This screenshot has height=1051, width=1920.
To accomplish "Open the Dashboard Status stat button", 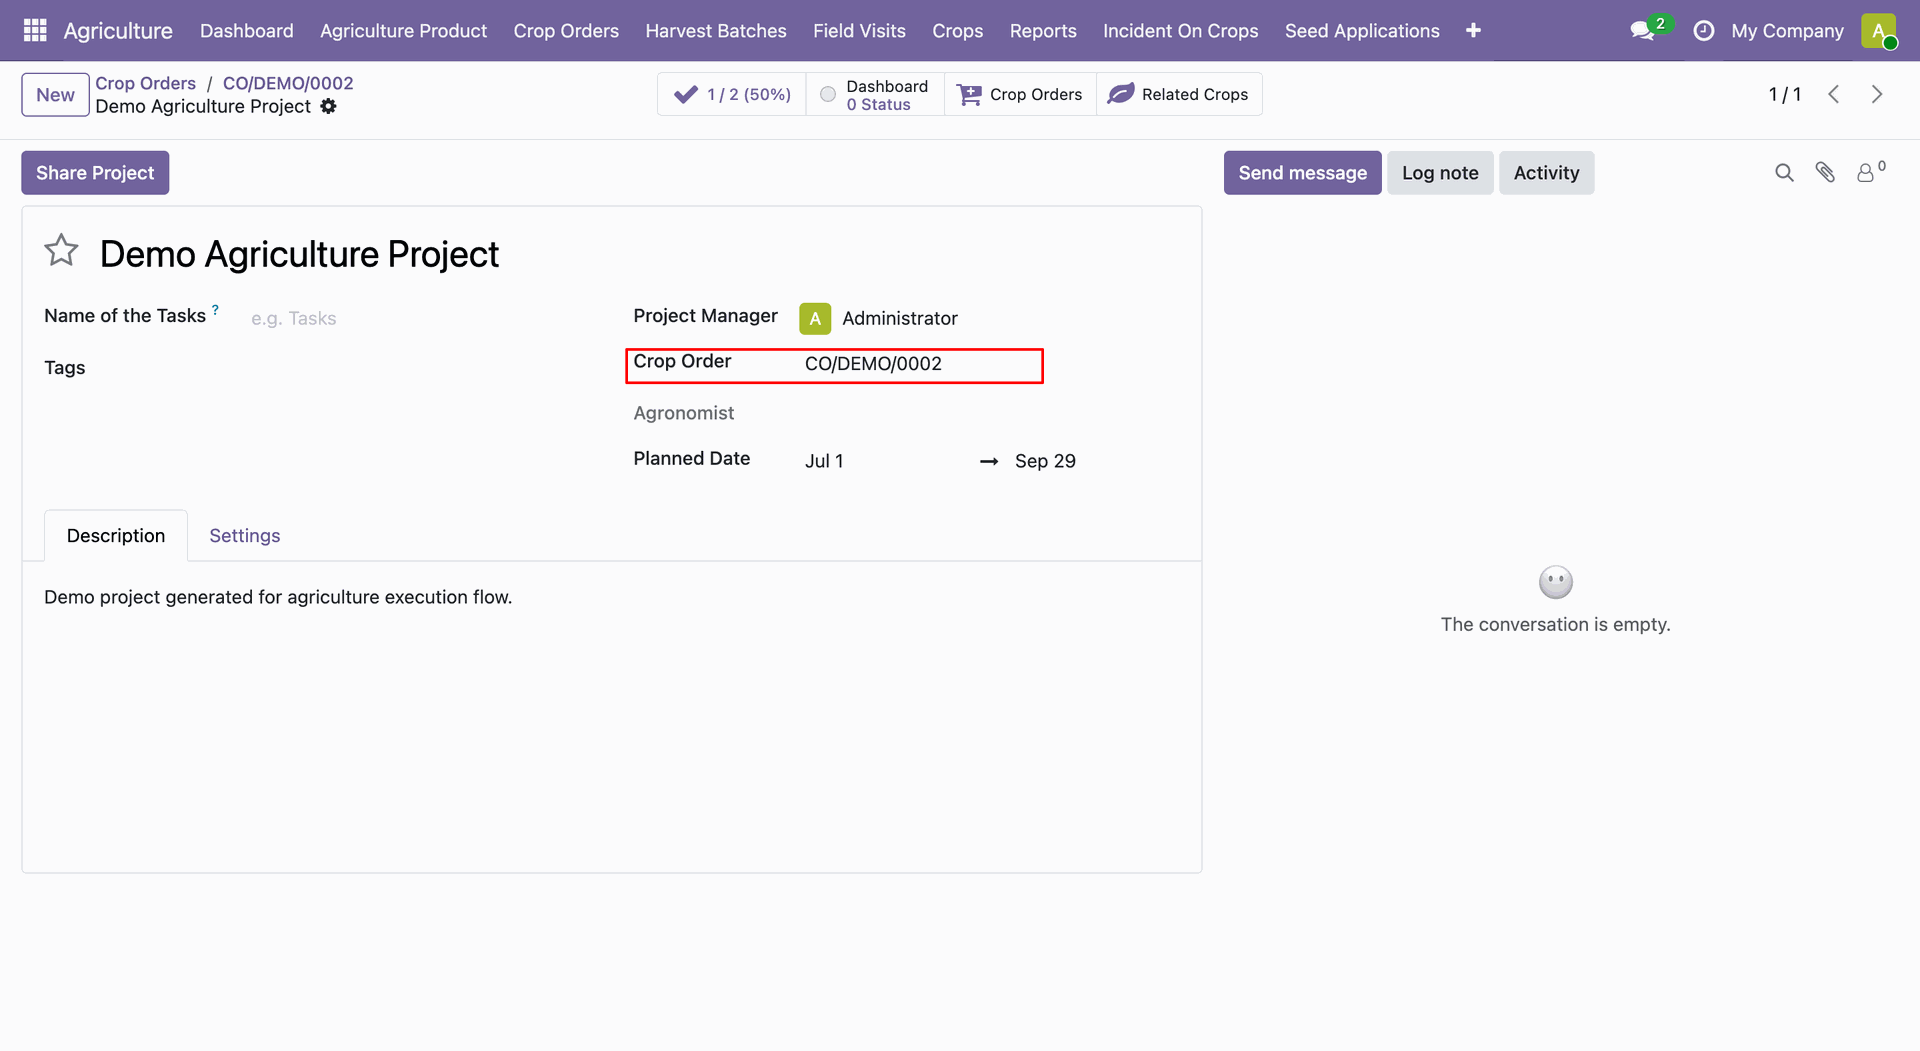I will click(x=875, y=94).
